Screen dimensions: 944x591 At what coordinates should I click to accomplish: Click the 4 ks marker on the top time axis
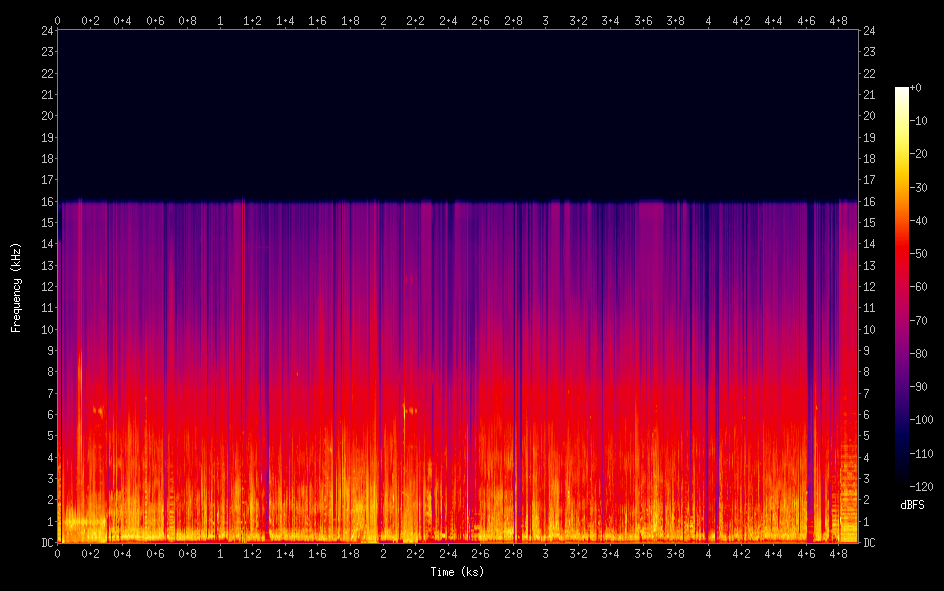click(708, 20)
